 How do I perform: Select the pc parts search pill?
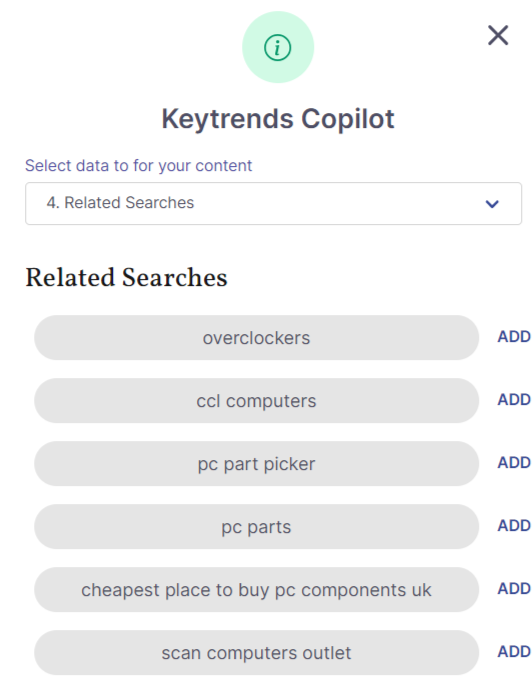point(256,527)
